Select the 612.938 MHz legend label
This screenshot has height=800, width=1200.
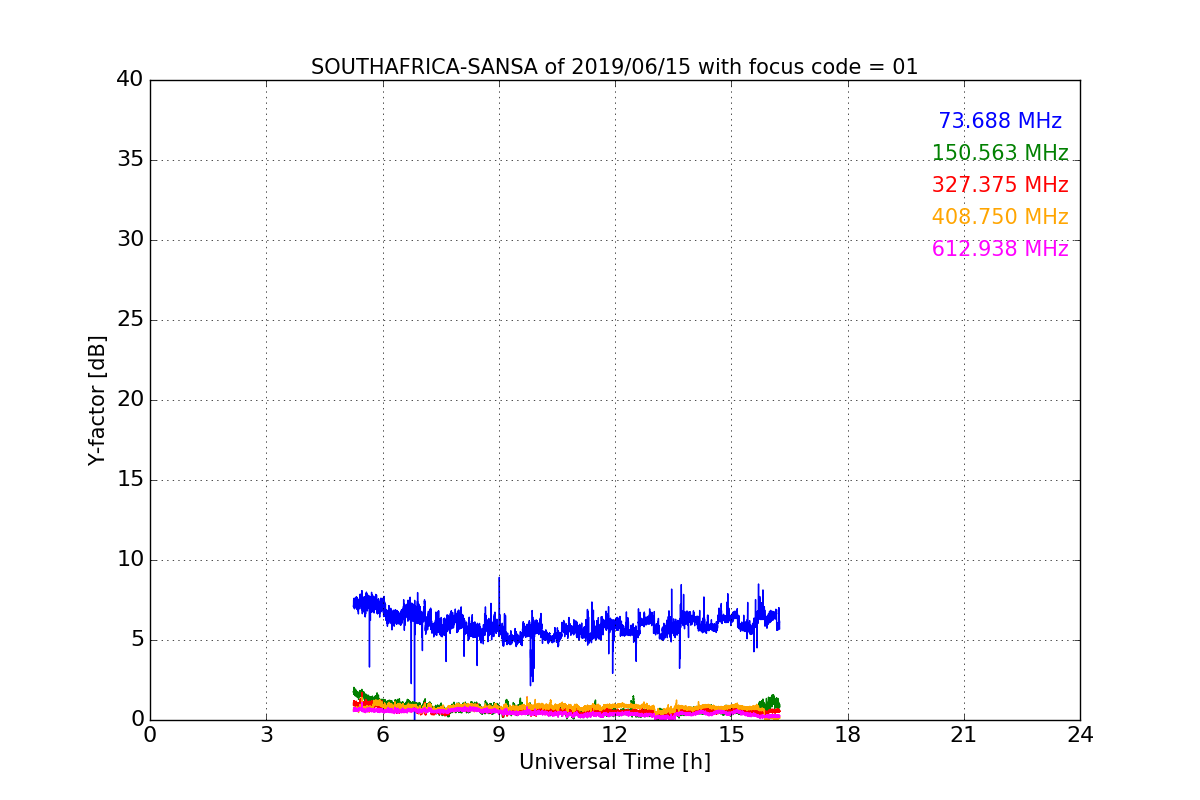(1000, 249)
